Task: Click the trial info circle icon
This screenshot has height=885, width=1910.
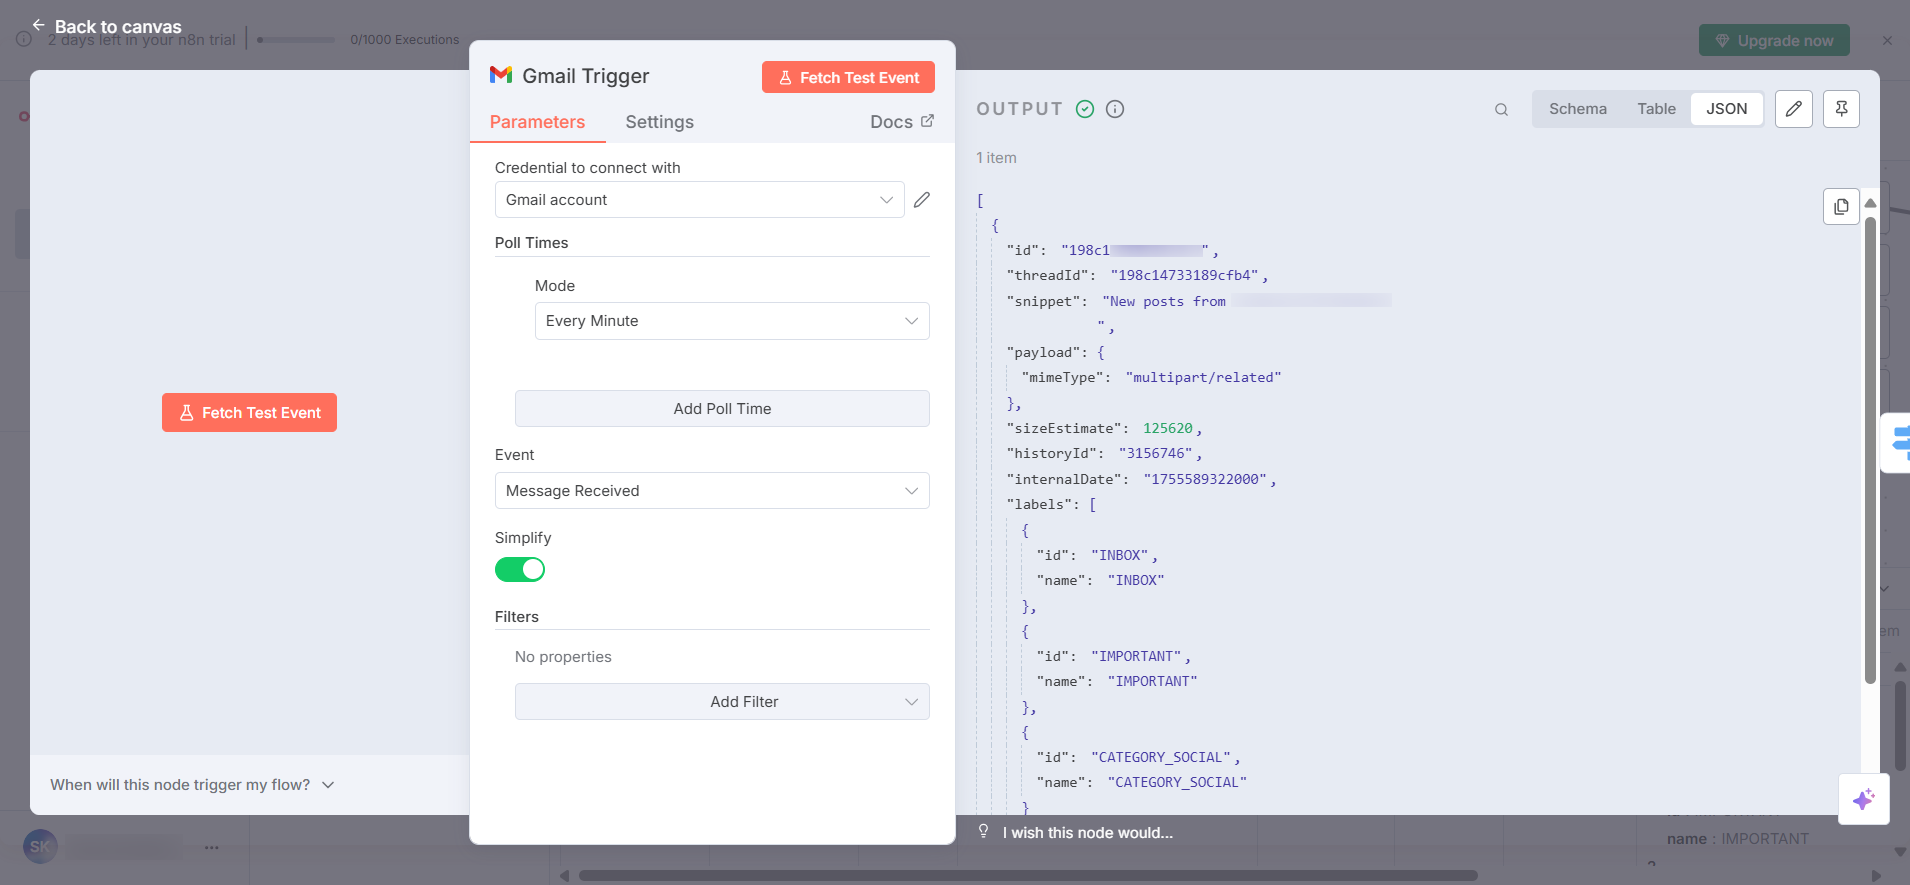Action: [x=24, y=40]
